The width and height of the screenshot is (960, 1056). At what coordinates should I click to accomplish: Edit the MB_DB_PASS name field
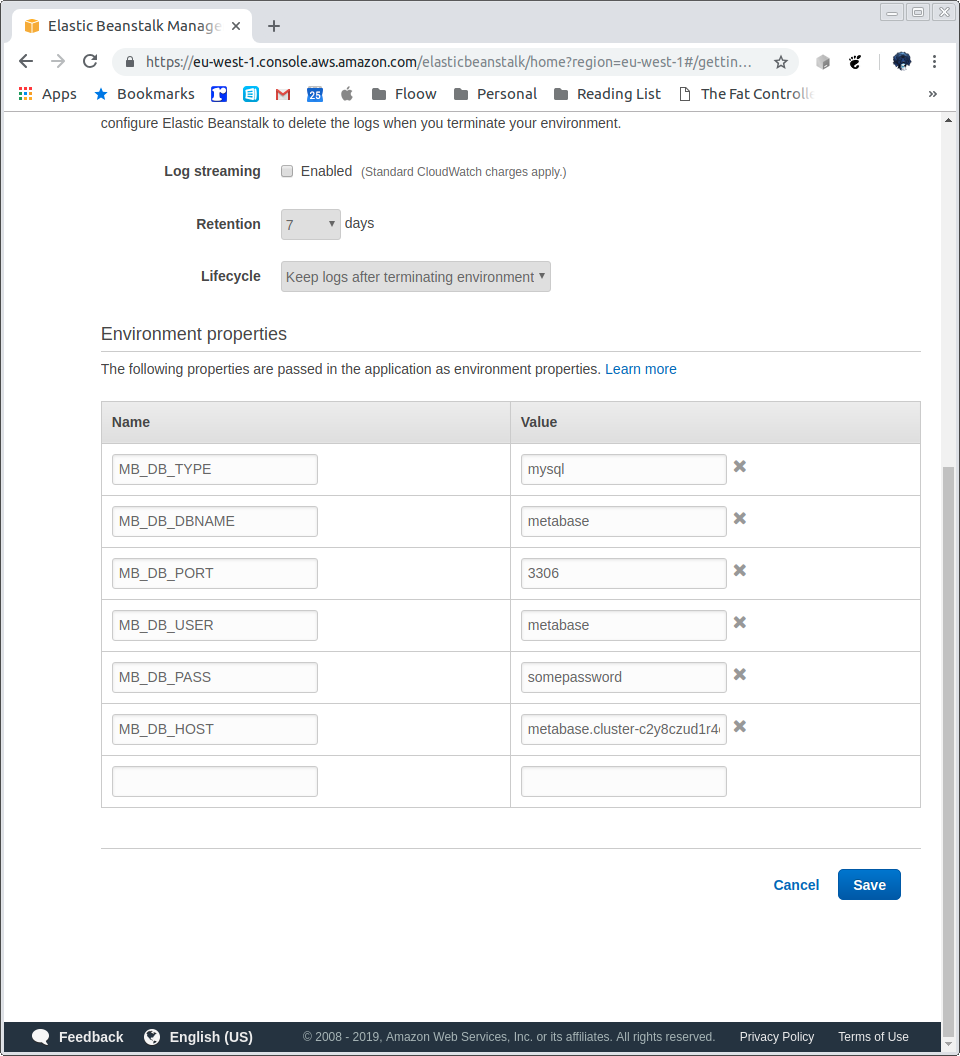coord(215,677)
